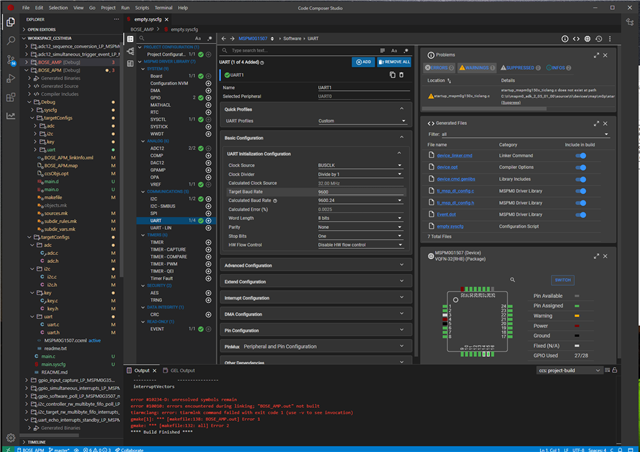Expand the Advanced Configuration section

pos(316,265)
